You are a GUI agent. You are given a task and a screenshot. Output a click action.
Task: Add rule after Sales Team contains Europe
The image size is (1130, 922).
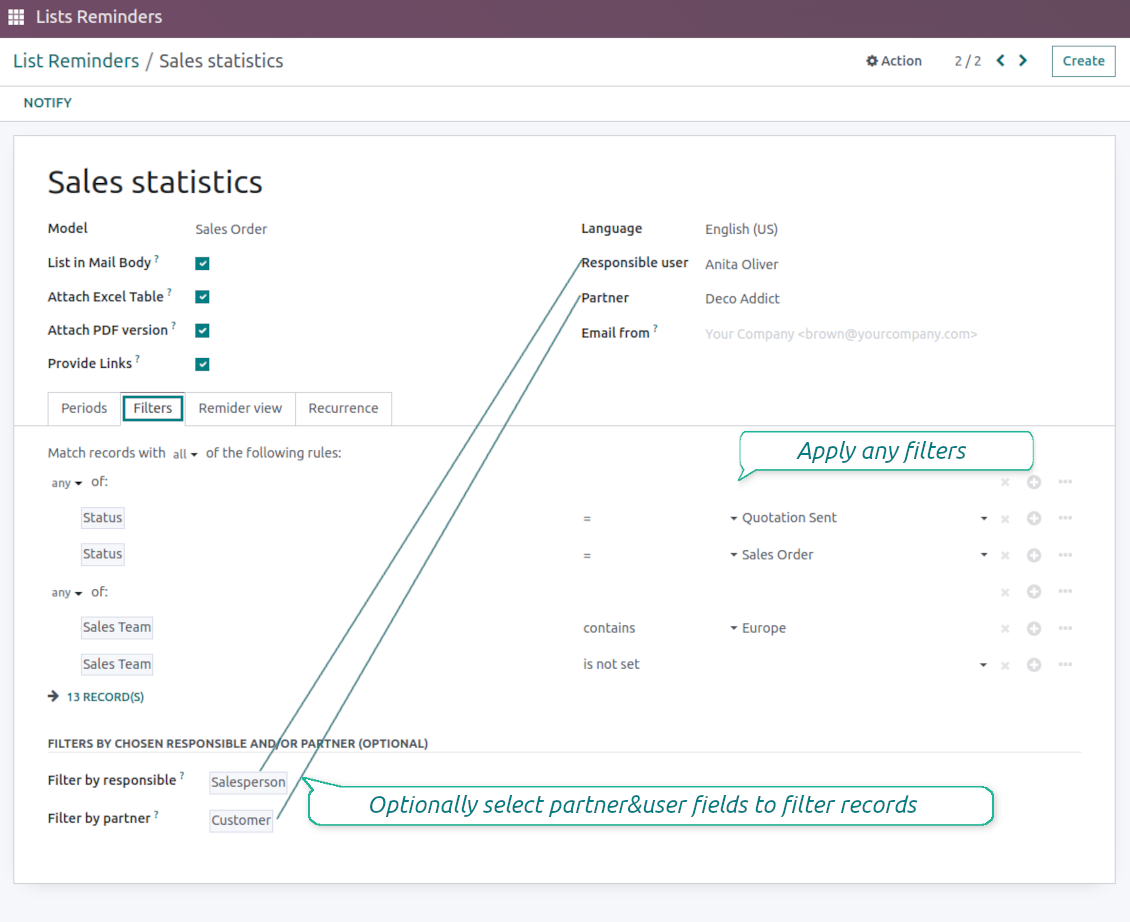tap(1033, 629)
